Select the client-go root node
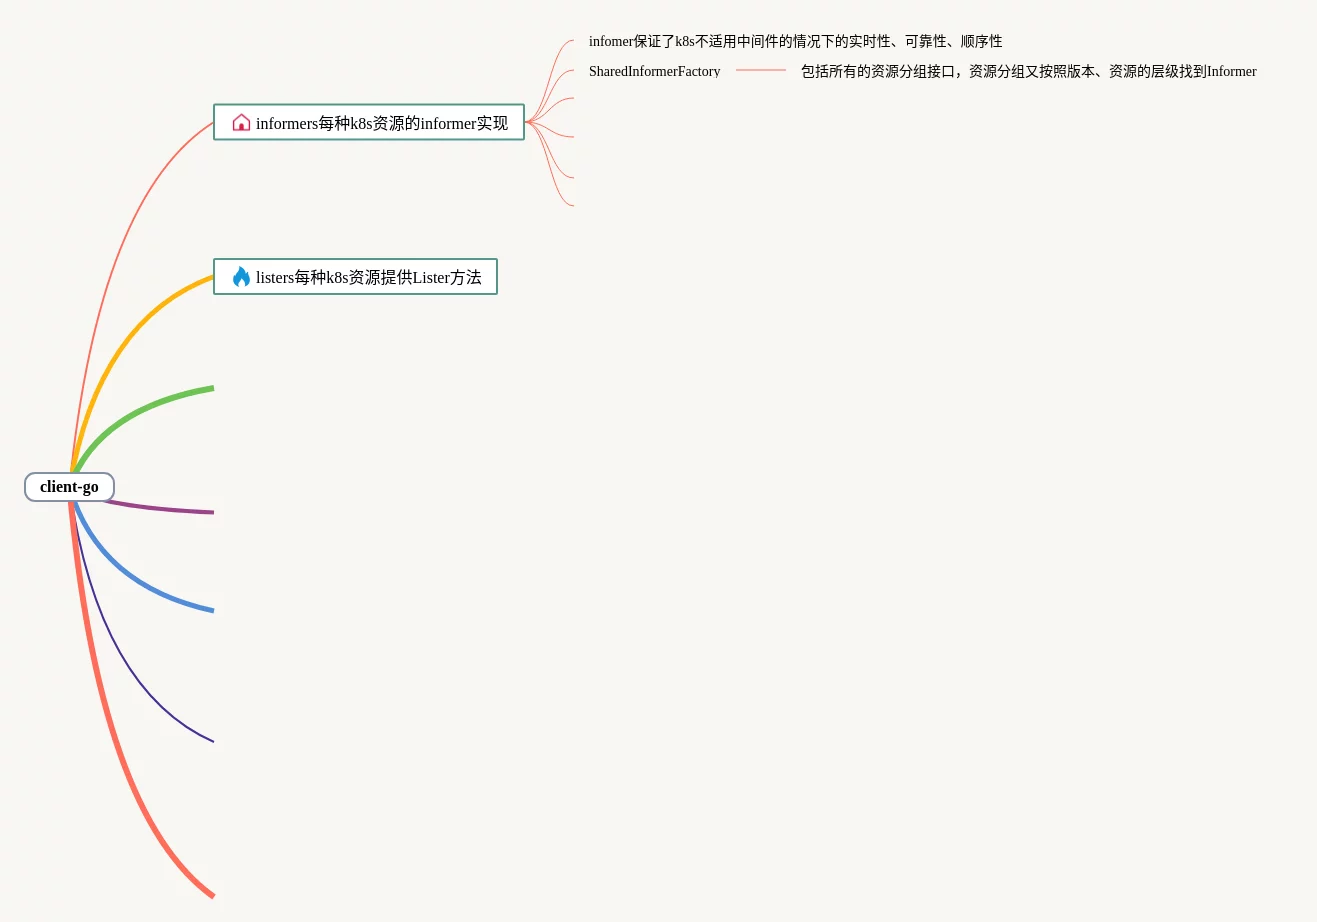 point(69,487)
